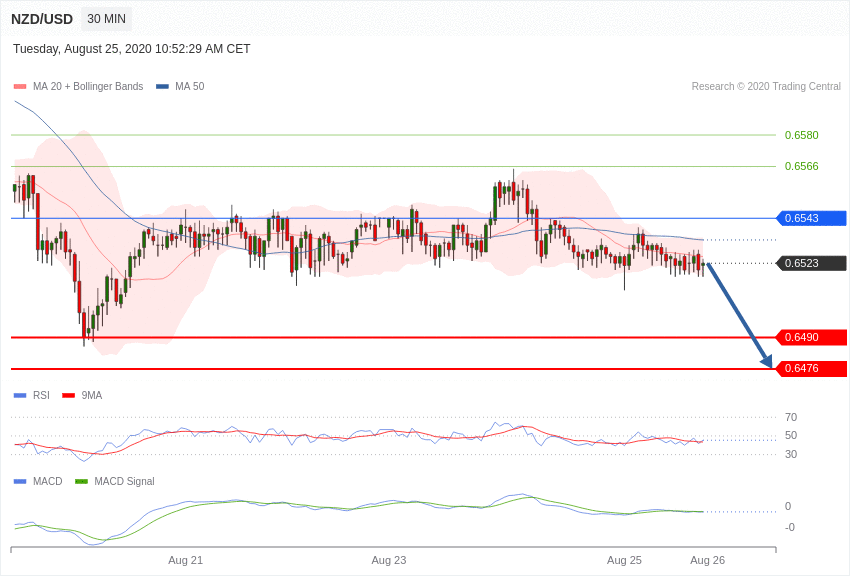The width and height of the screenshot is (850, 576).
Task: Click the 'Aug 25' date axis label
Action: pyautogui.click(x=624, y=560)
